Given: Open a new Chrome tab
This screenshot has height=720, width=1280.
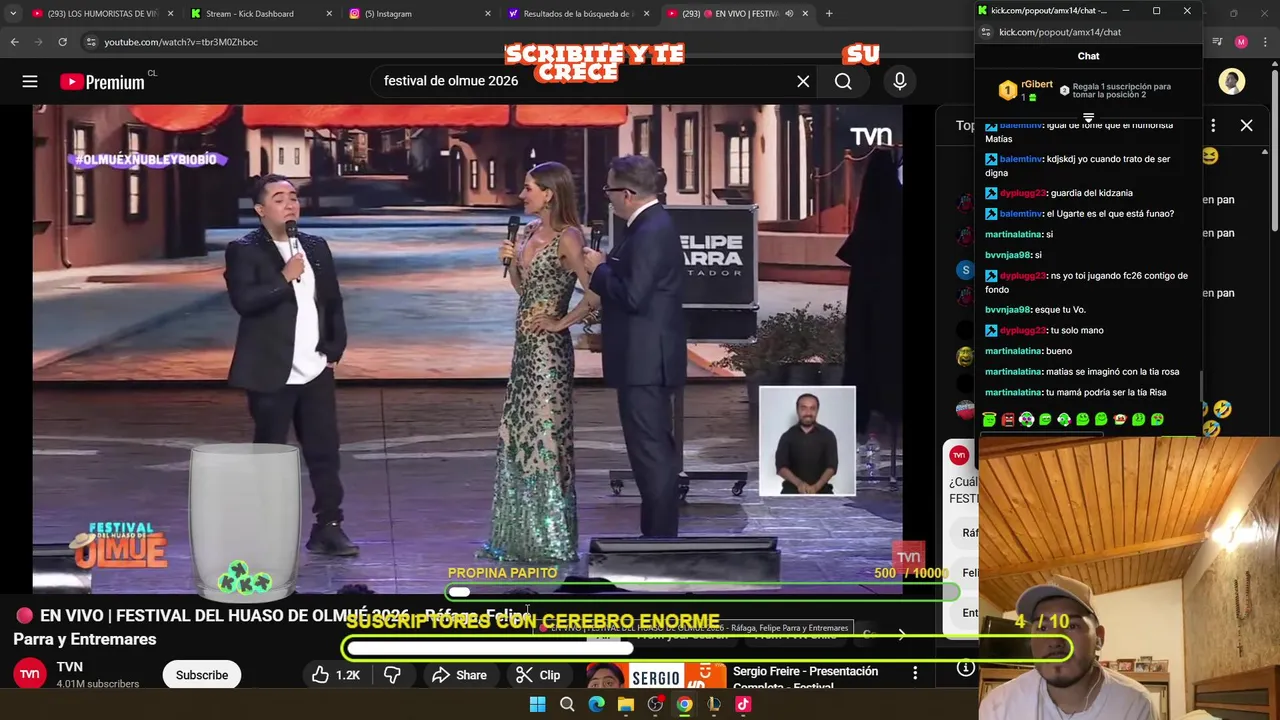Looking at the screenshot, I should click(829, 14).
